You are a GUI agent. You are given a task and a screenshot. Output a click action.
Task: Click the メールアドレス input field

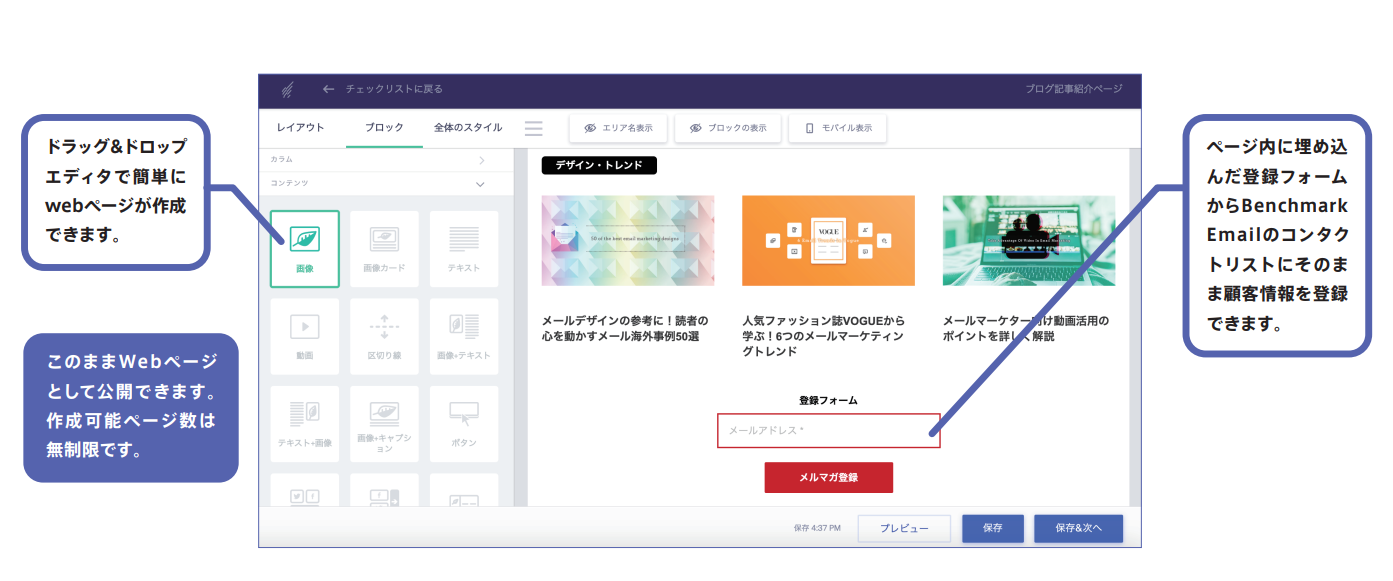pos(829,430)
